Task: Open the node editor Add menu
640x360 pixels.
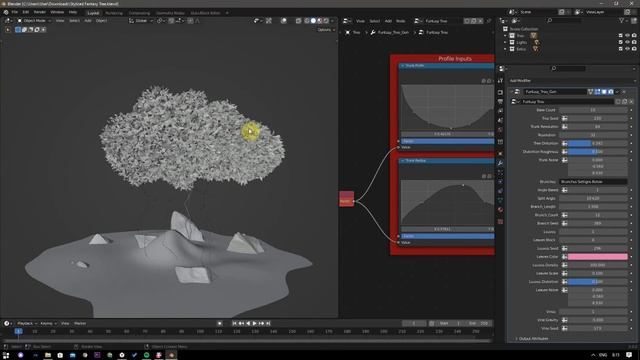Action: (x=388, y=21)
